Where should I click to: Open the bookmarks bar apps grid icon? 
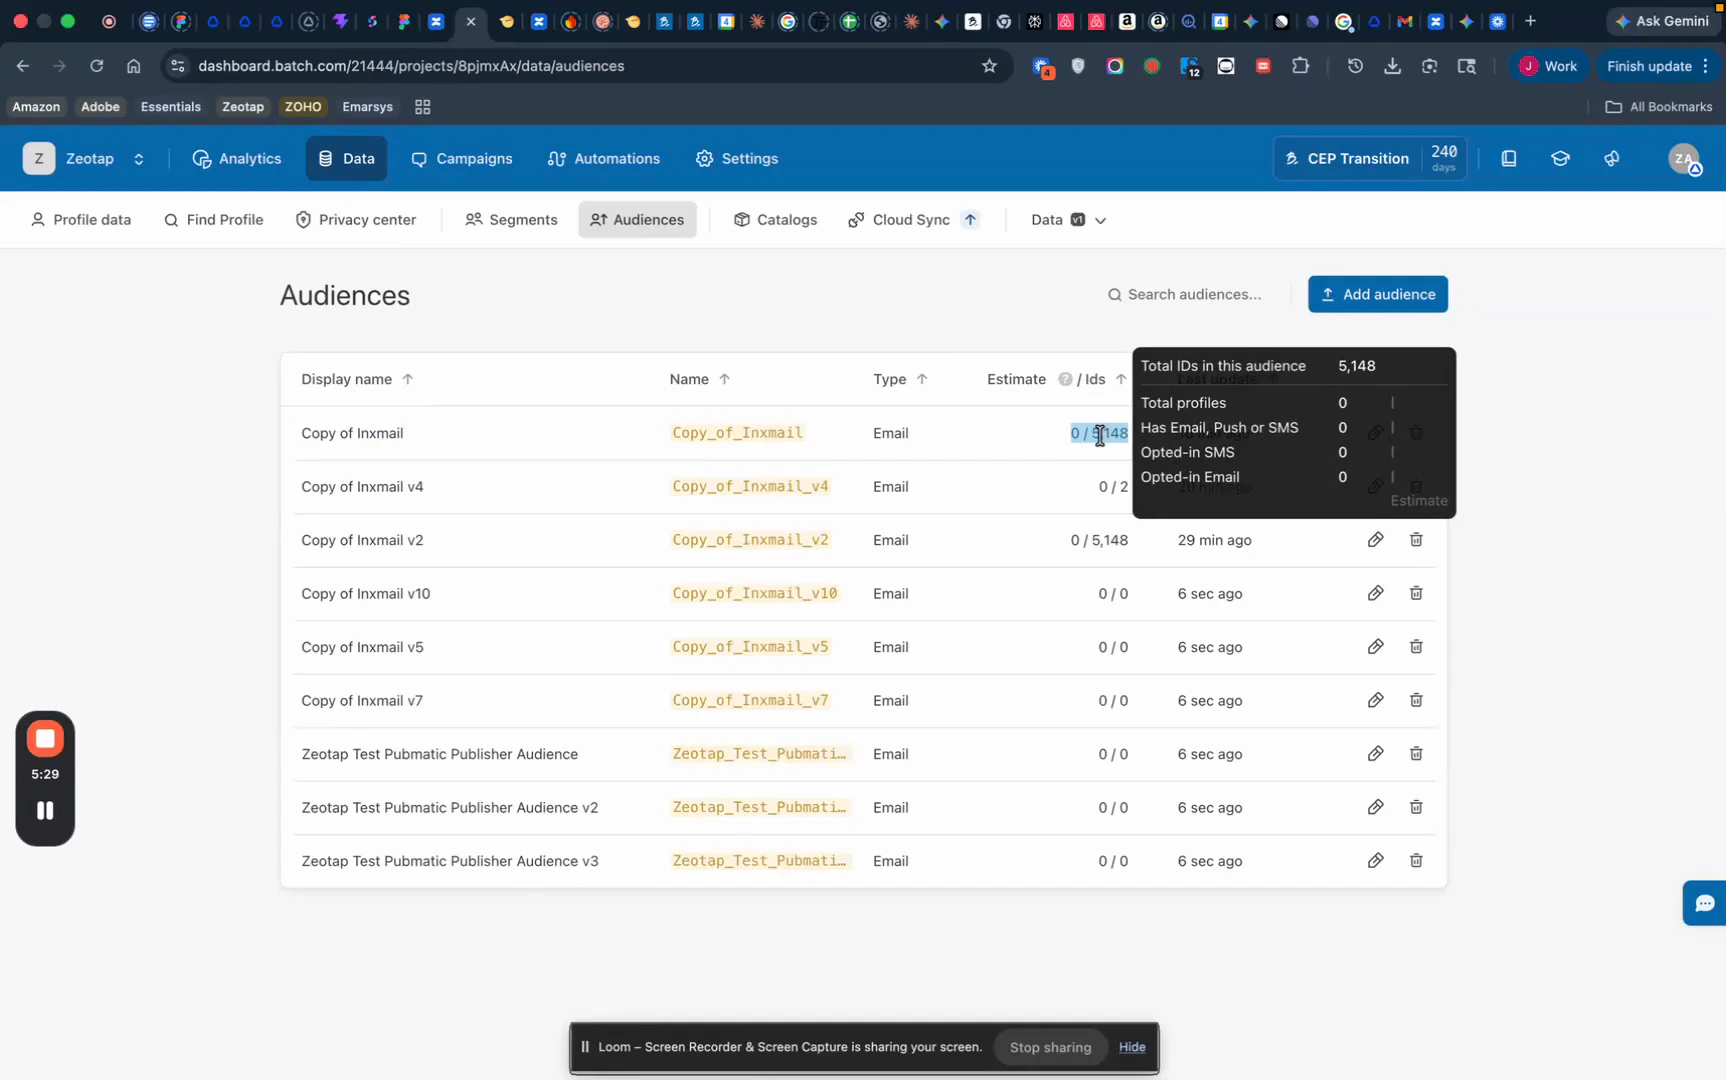coord(423,107)
